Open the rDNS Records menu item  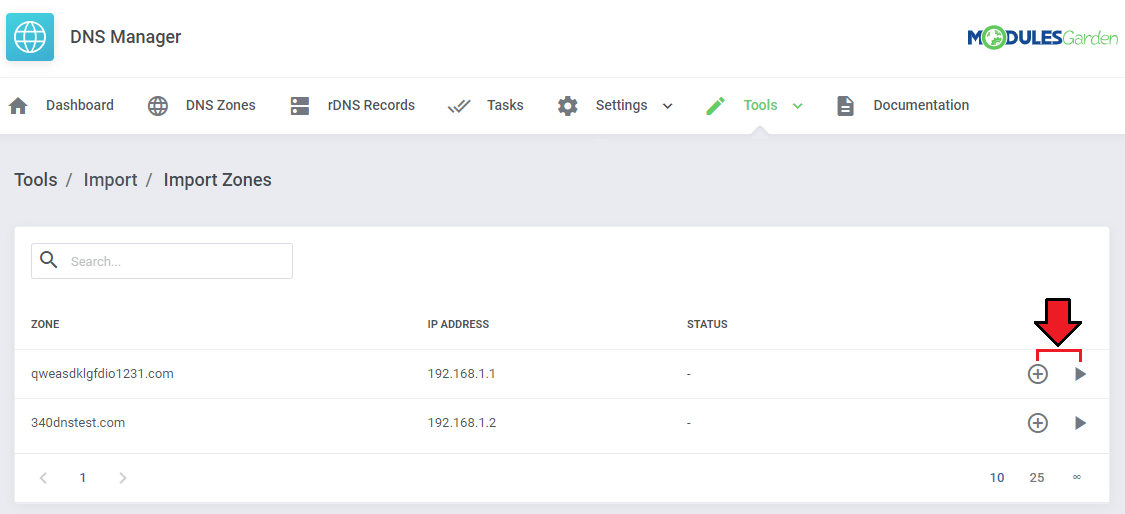coord(371,106)
